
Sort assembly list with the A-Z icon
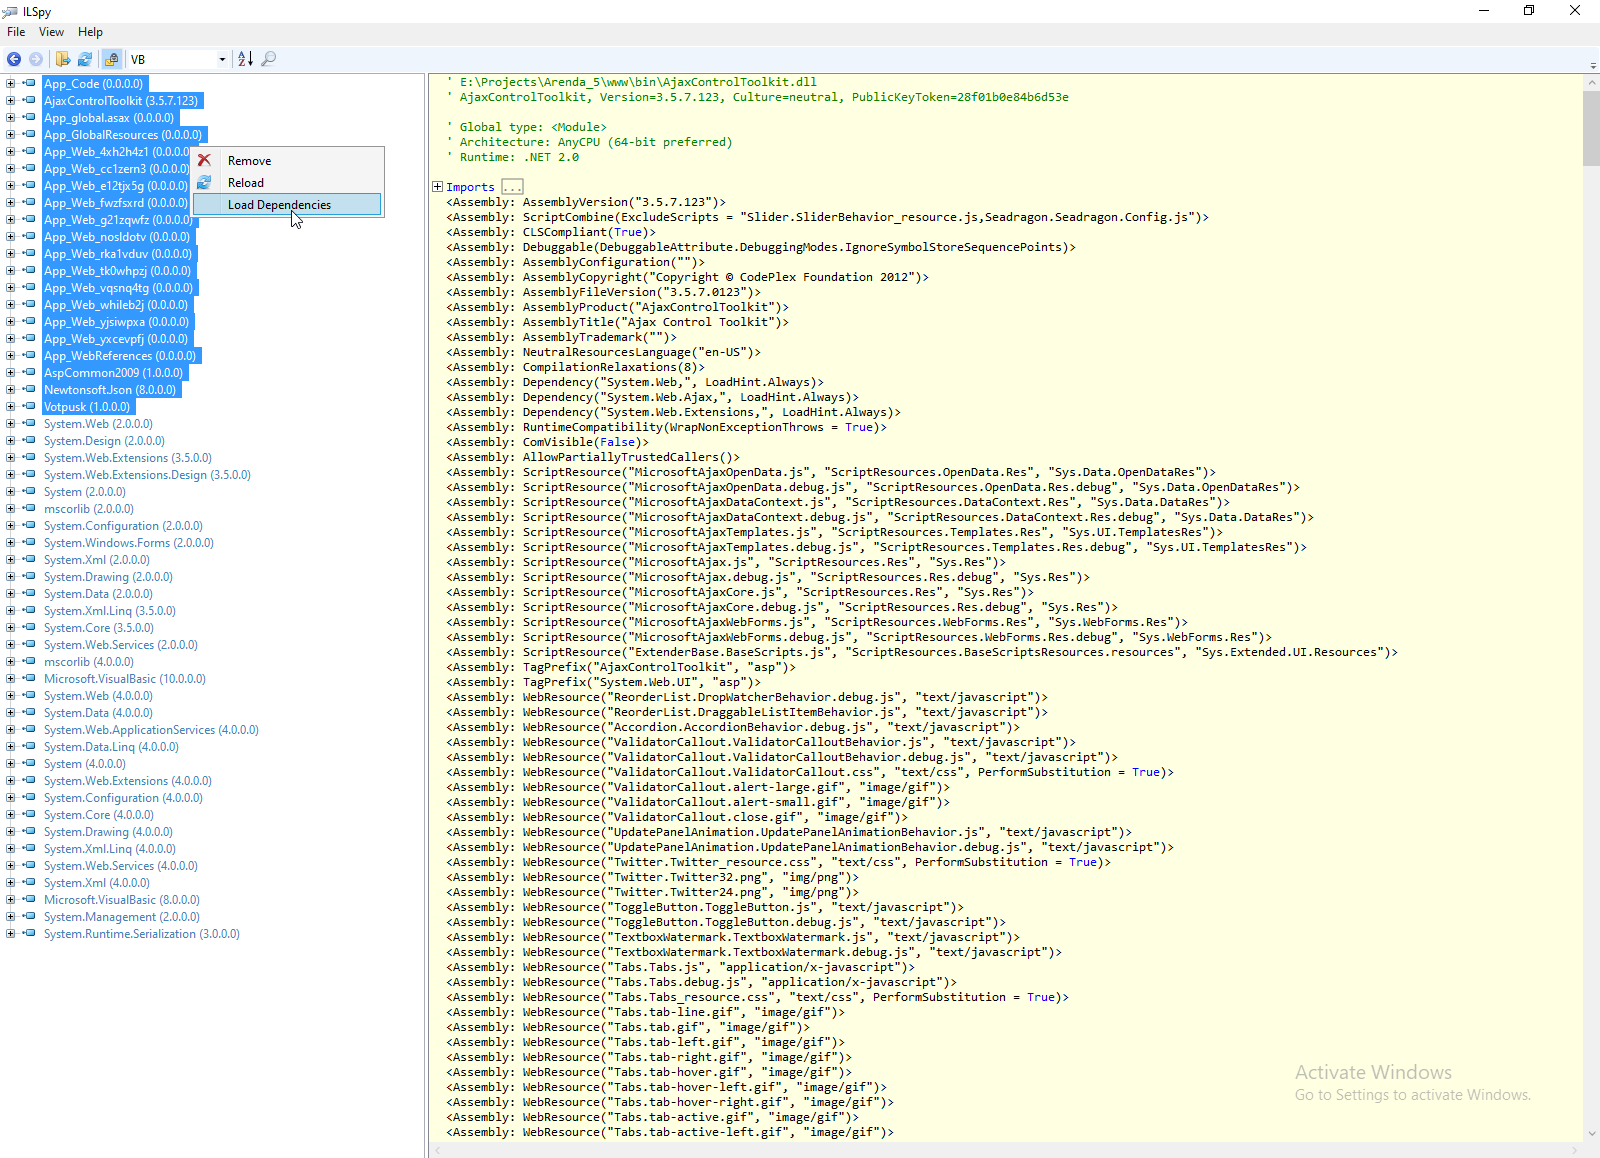tap(245, 59)
